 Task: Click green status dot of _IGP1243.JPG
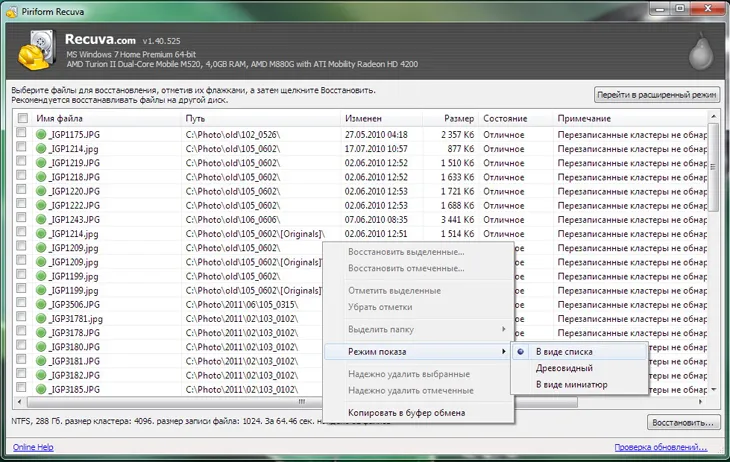tap(41, 219)
